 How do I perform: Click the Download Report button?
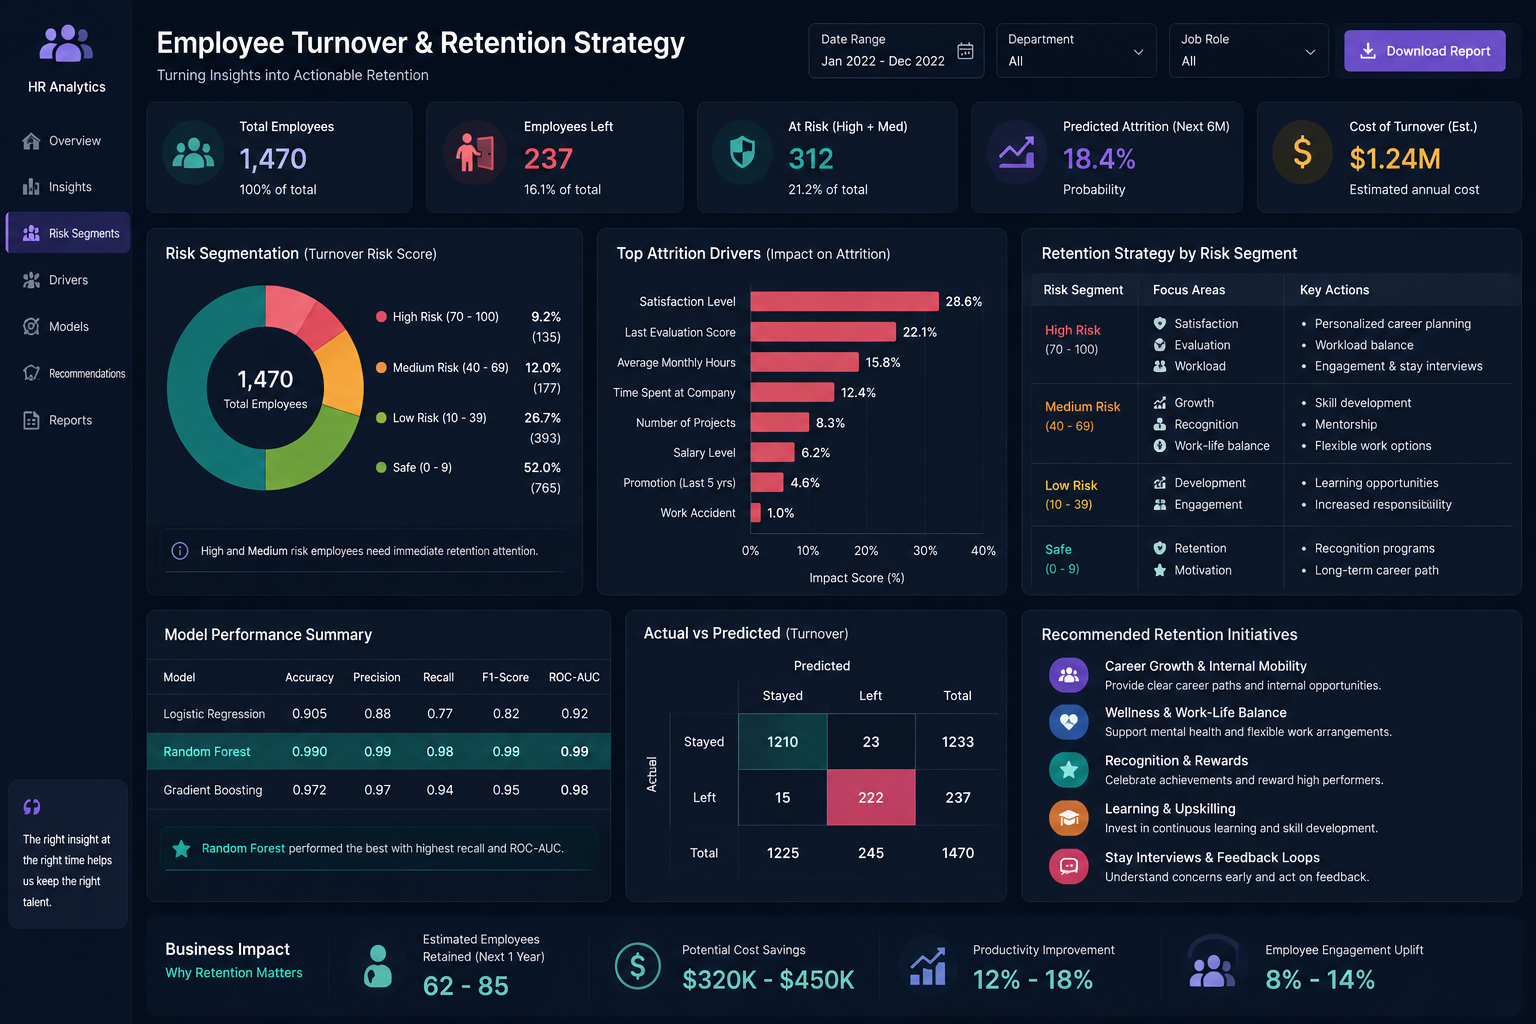point(1424,51)
